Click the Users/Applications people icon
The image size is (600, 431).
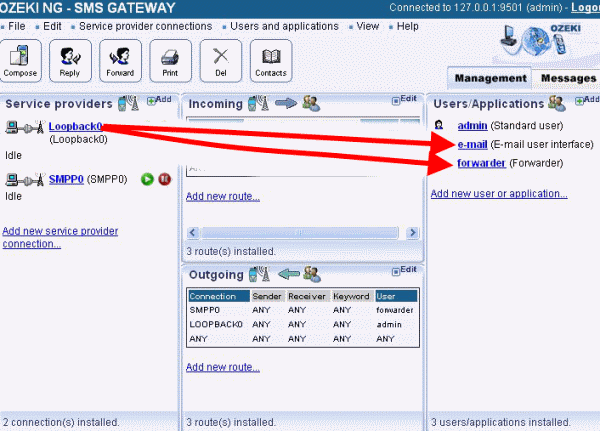click(557, 103)
